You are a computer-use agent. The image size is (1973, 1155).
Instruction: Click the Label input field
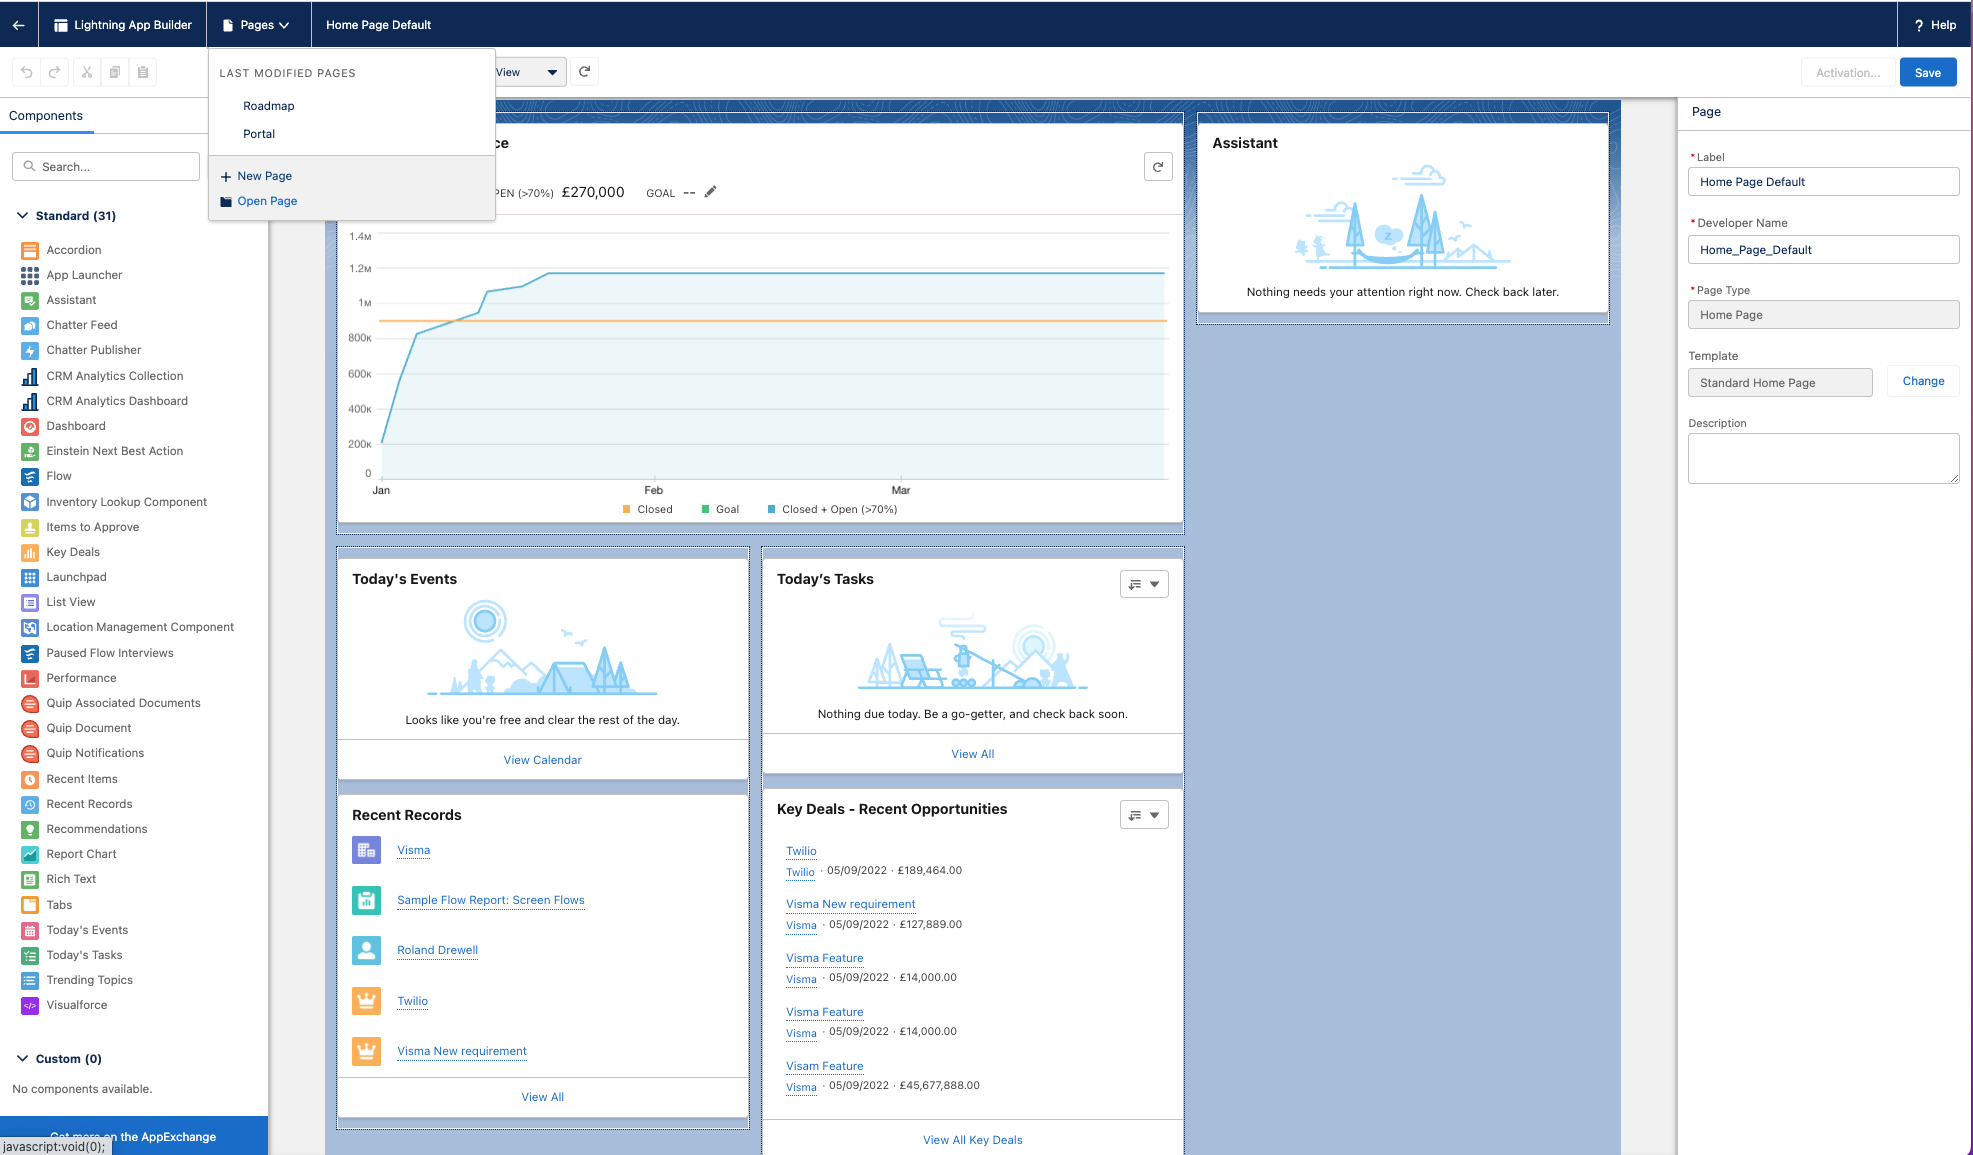(1823, 182)
